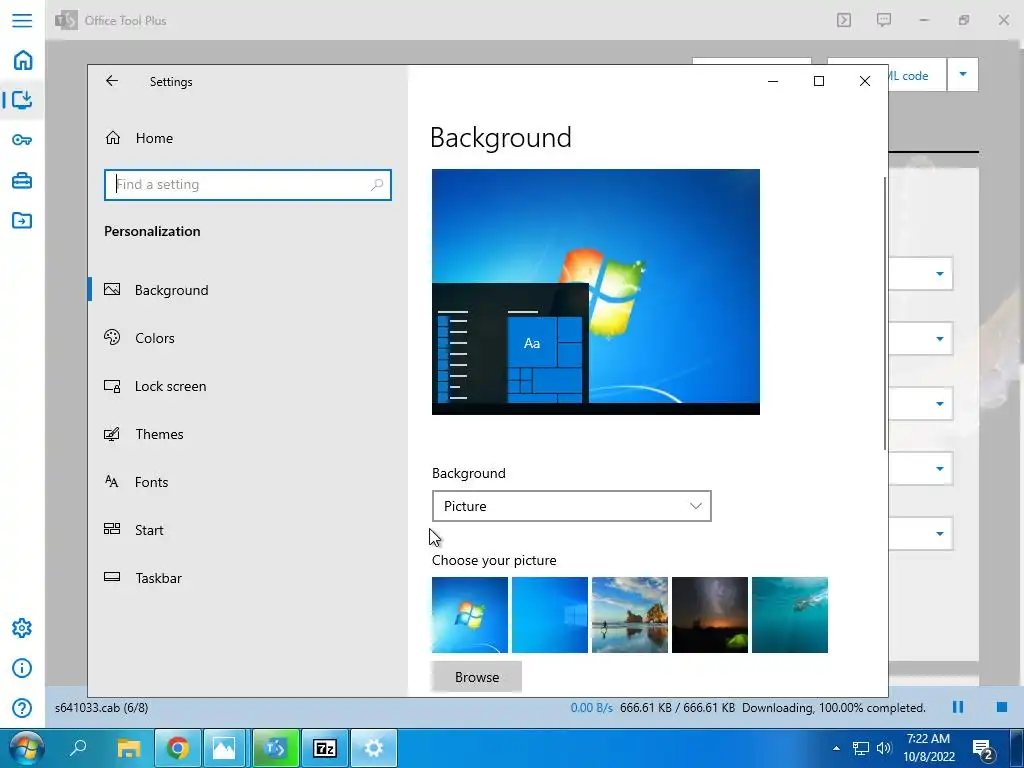This screenshot has height=768, width=1024.
Task: Expand the XML code split-button arrow
Action: [x=963, y=74]
